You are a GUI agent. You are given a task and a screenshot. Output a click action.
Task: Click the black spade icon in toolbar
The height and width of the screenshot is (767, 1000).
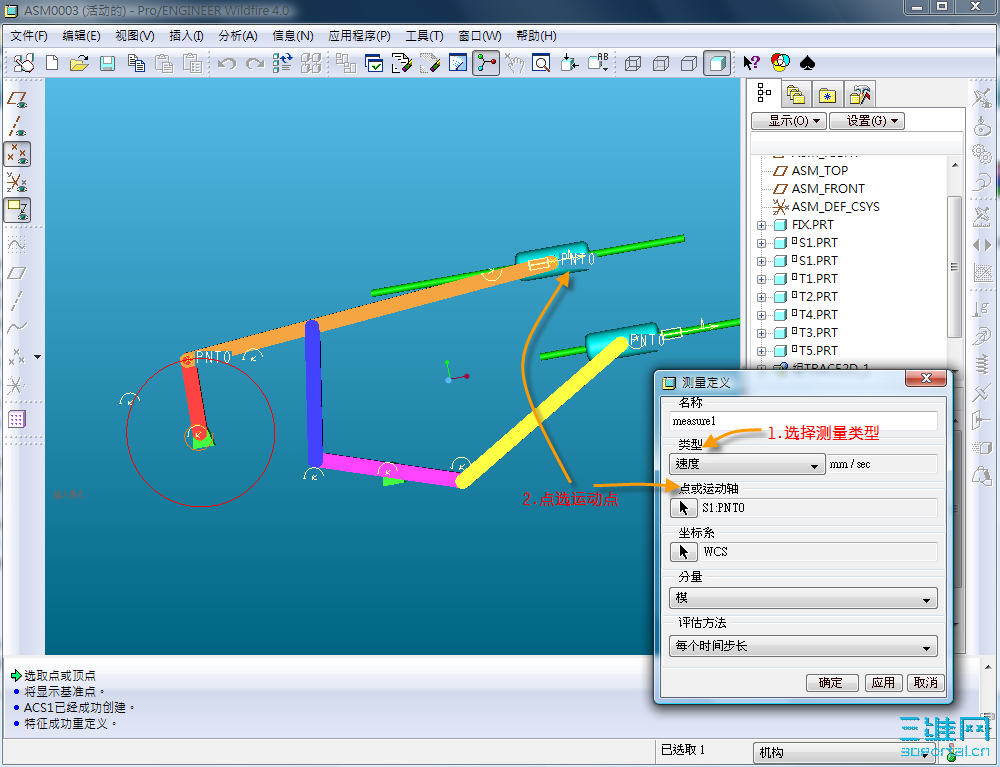pos(807,62)
